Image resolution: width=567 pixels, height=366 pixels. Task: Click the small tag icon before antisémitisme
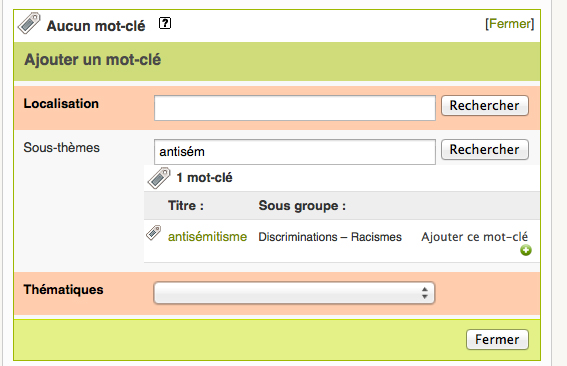point(154,233)
